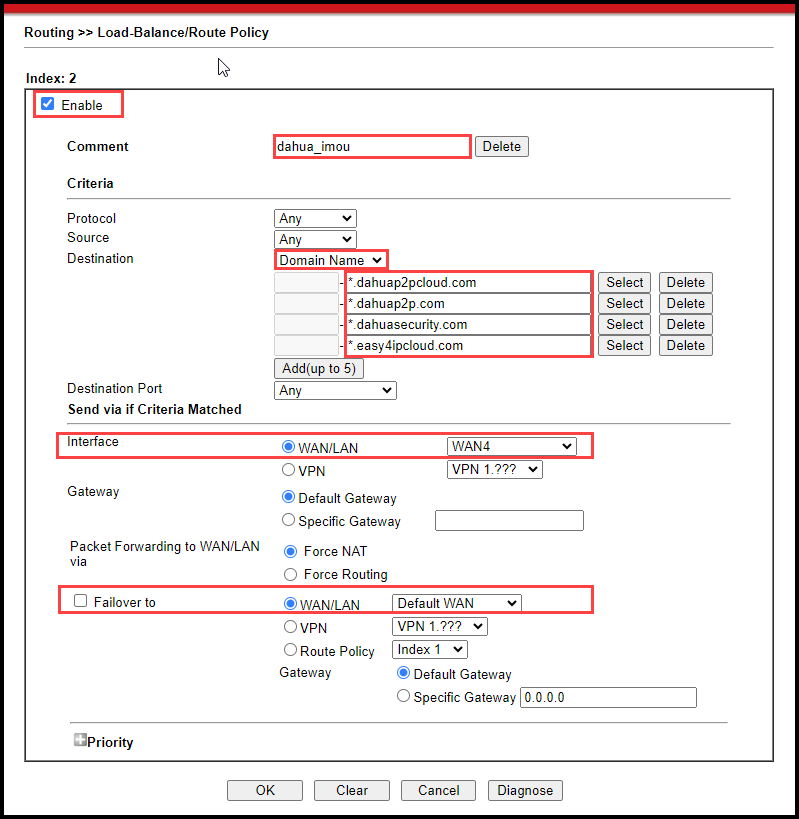Image resolution: width=799 pixels, height=819 pixels.
Task: Open Failover VPN 1.??? dropdown
Action: 440,626
